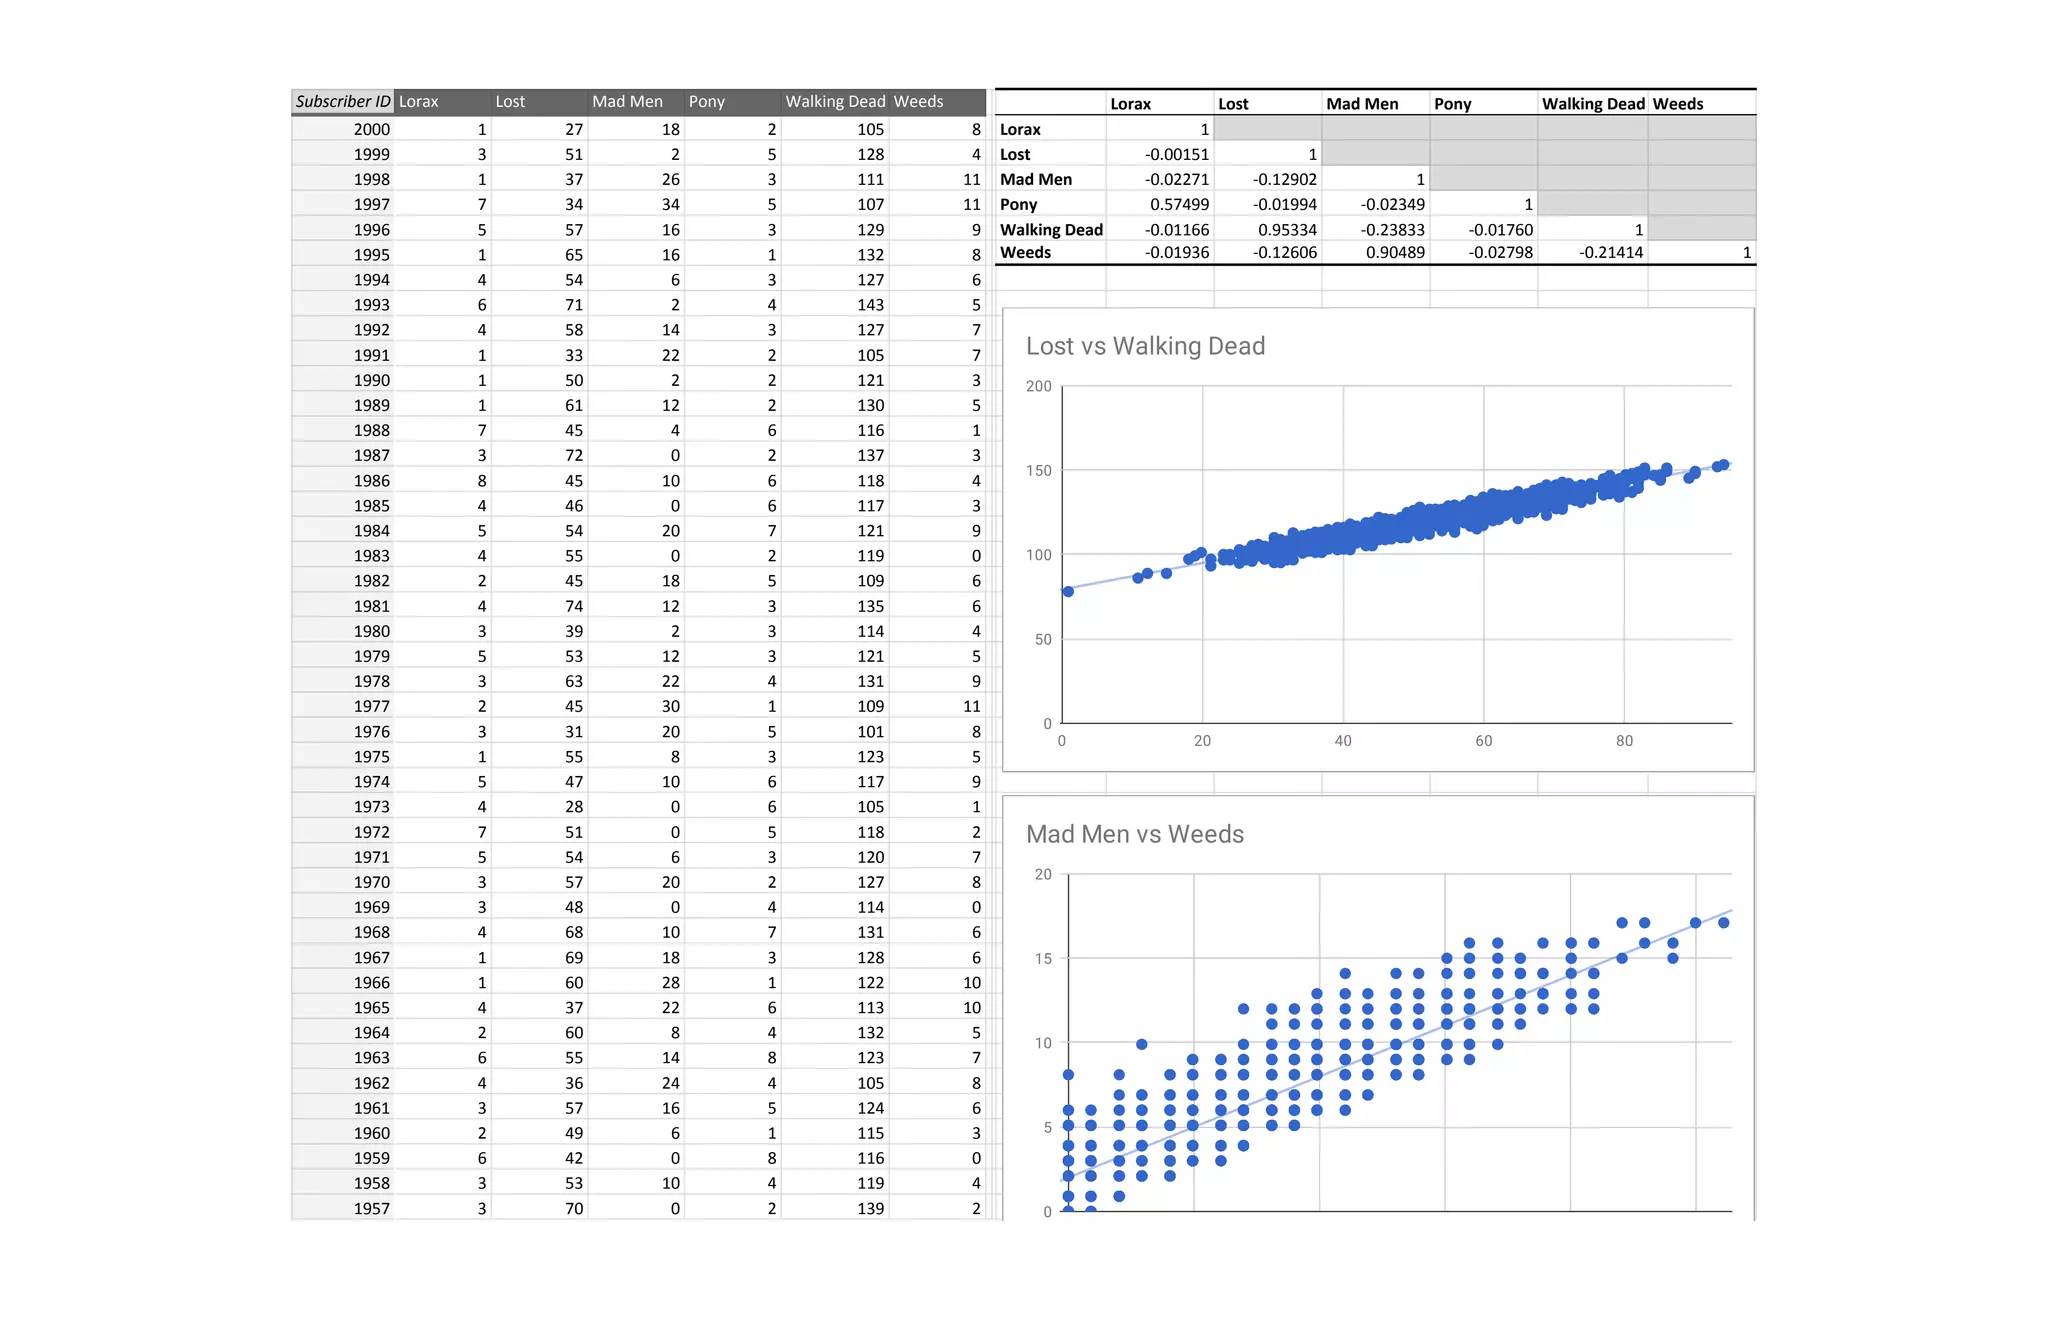The width and height of the screenshot is (2048, 1325).
Task: Click the Subscriber ID column header
Action: click(342, 101)
